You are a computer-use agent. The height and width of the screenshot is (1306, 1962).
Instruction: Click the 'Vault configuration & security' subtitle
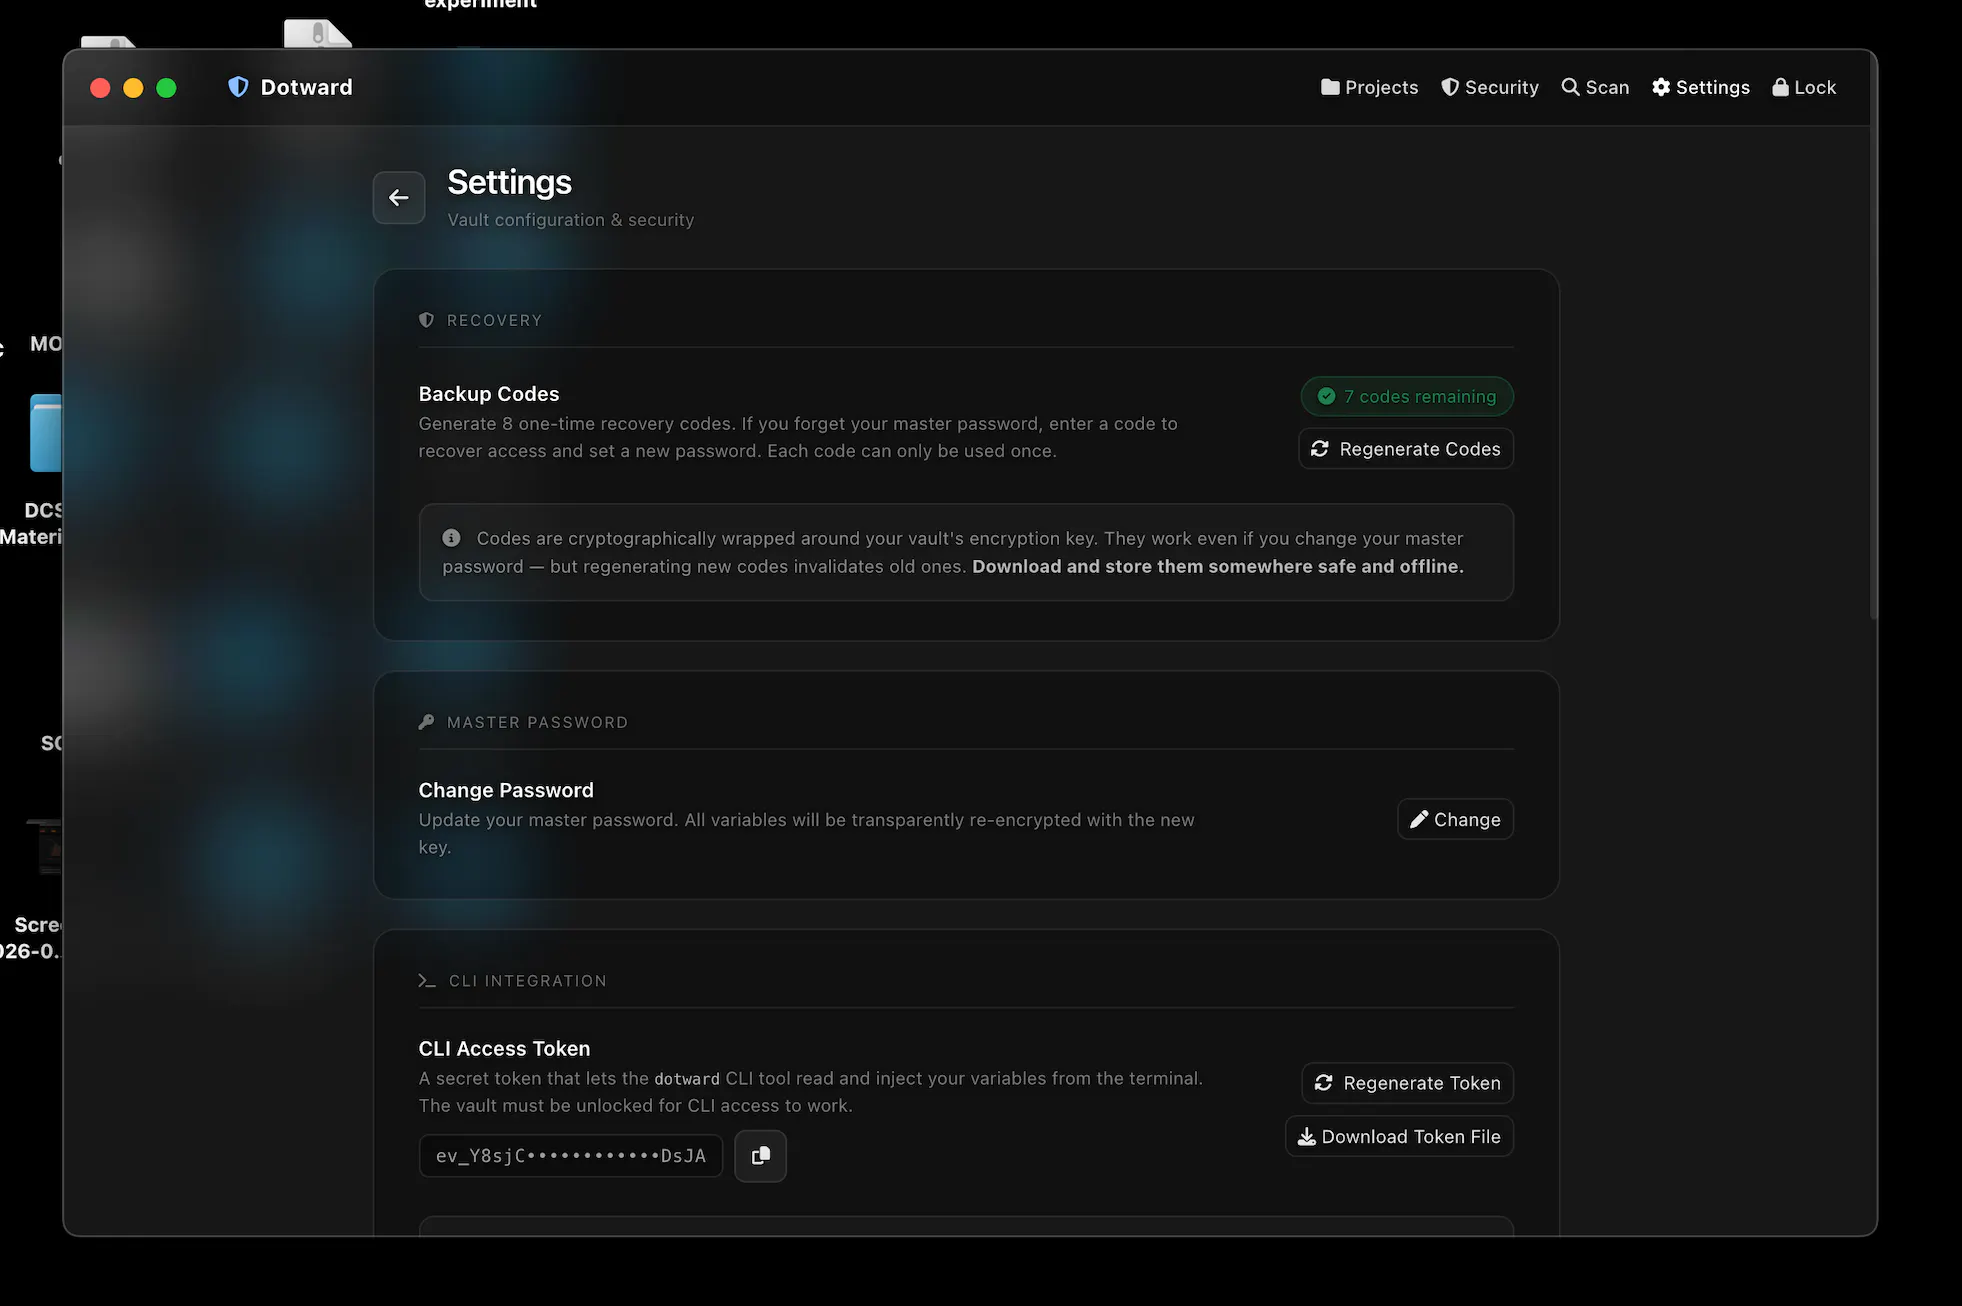571,220
